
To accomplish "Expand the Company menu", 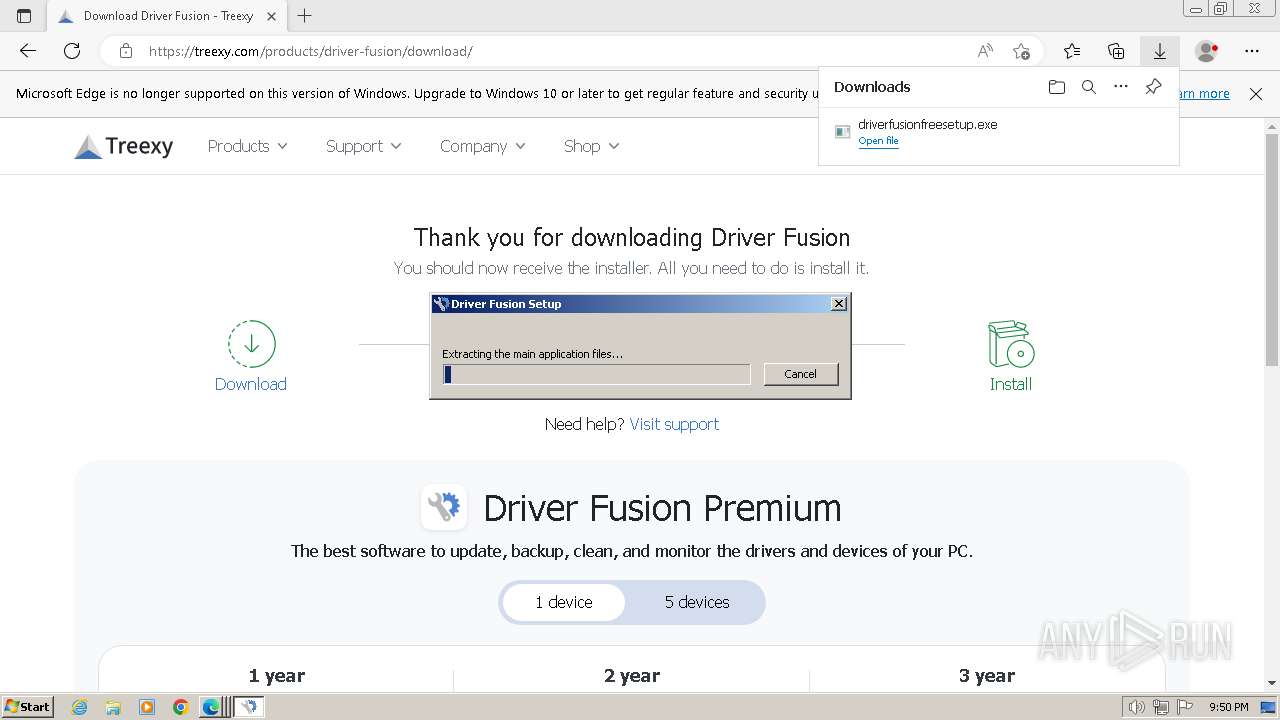I will (x=483, y=146).
